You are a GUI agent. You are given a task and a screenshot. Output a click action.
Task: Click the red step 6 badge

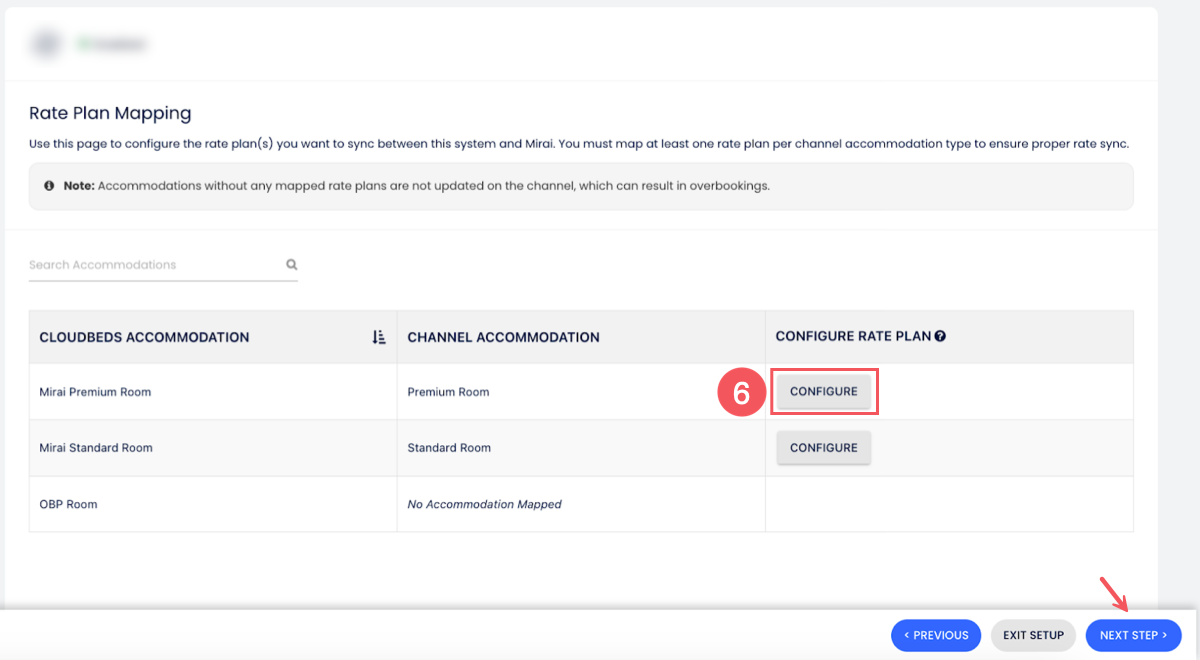[x=741, y=393]
